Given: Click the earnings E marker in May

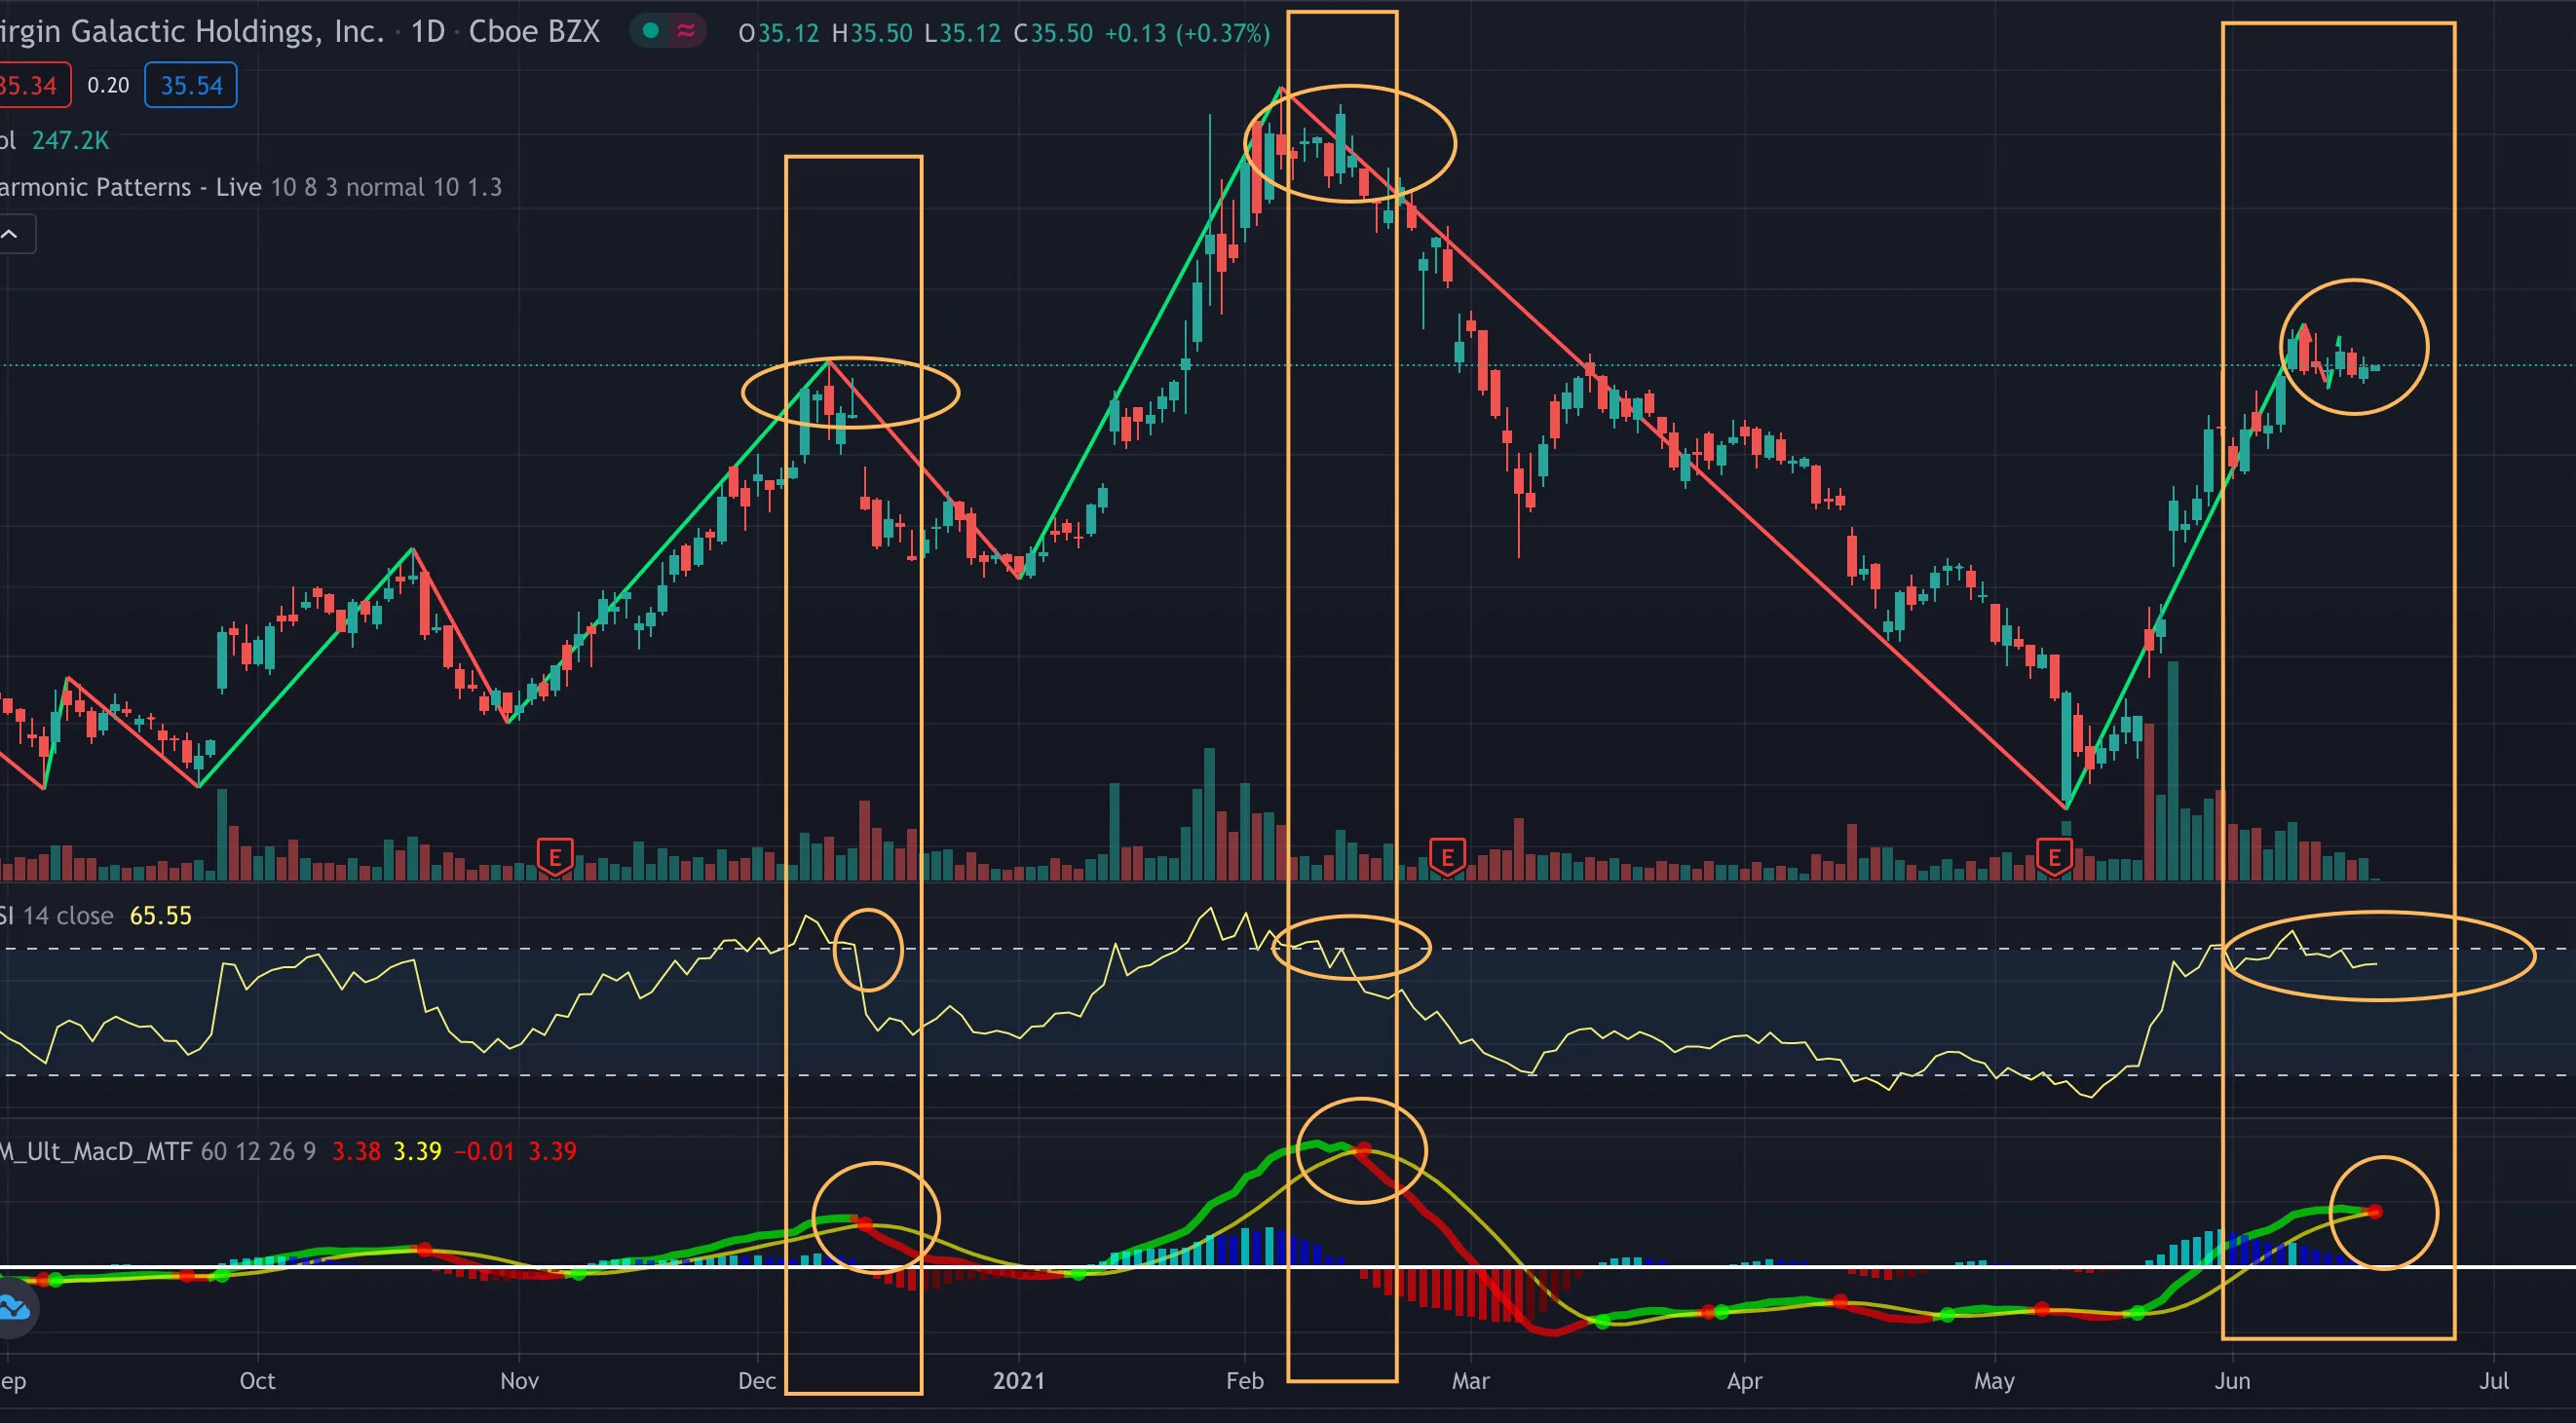Looking at the screenshot, I should coord(2054,857).
